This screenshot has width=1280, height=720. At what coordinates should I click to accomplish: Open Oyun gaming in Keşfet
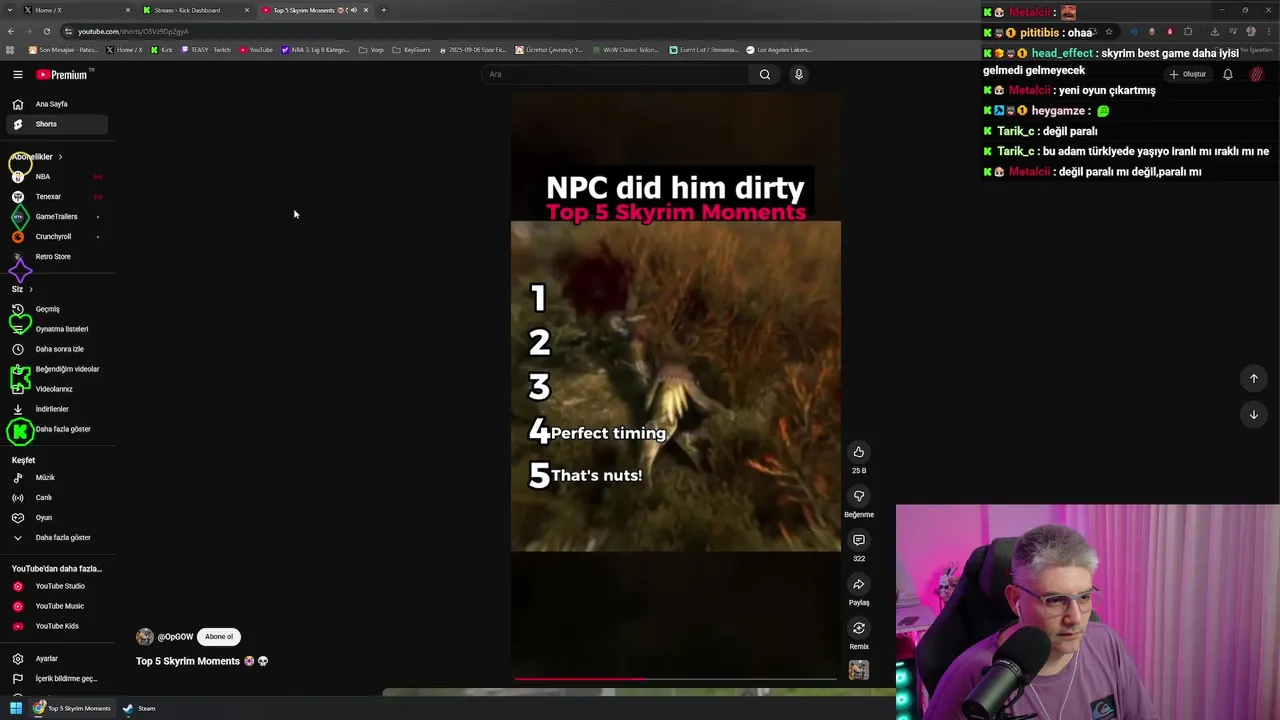tap(56, 518)
